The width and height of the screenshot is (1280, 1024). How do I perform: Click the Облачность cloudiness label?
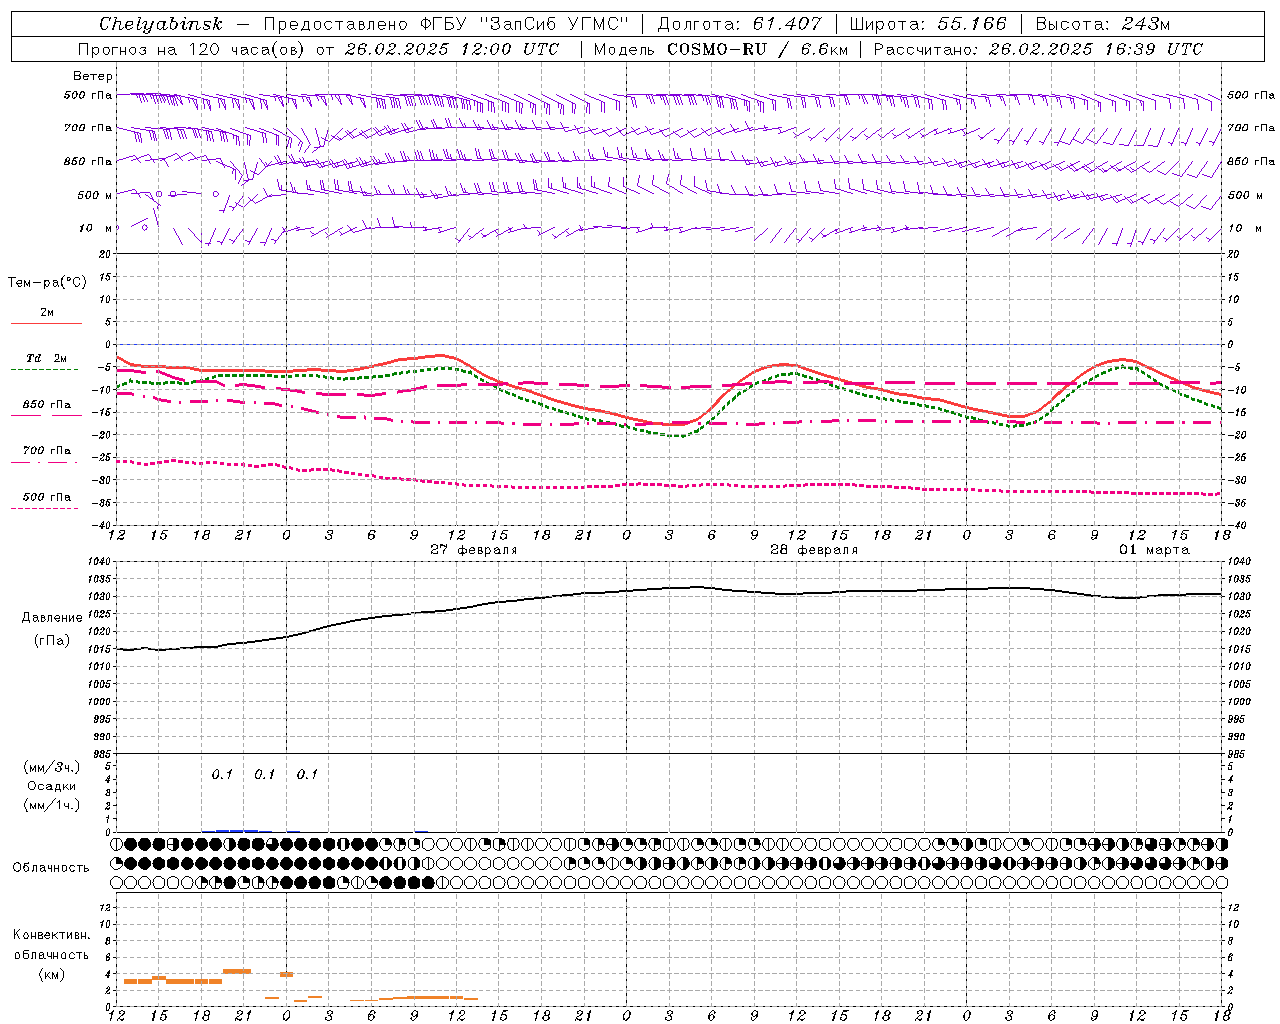[51, 868]
